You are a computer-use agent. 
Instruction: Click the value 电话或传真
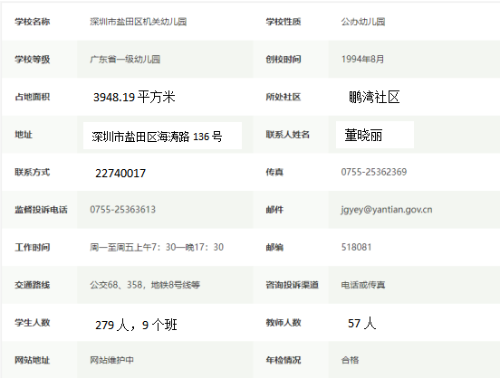coord(363,285)
